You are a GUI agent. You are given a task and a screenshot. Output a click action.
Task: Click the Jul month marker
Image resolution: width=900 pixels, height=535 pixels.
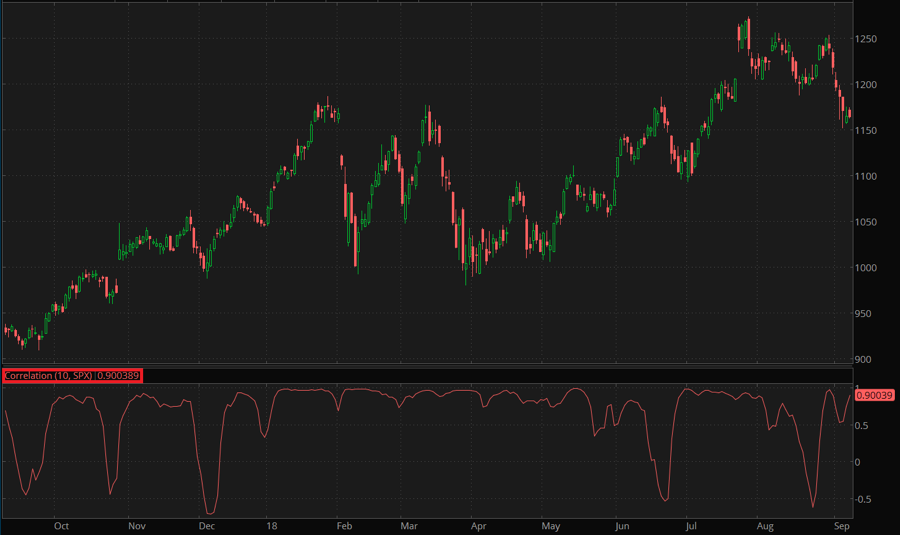tap(690, 525)
